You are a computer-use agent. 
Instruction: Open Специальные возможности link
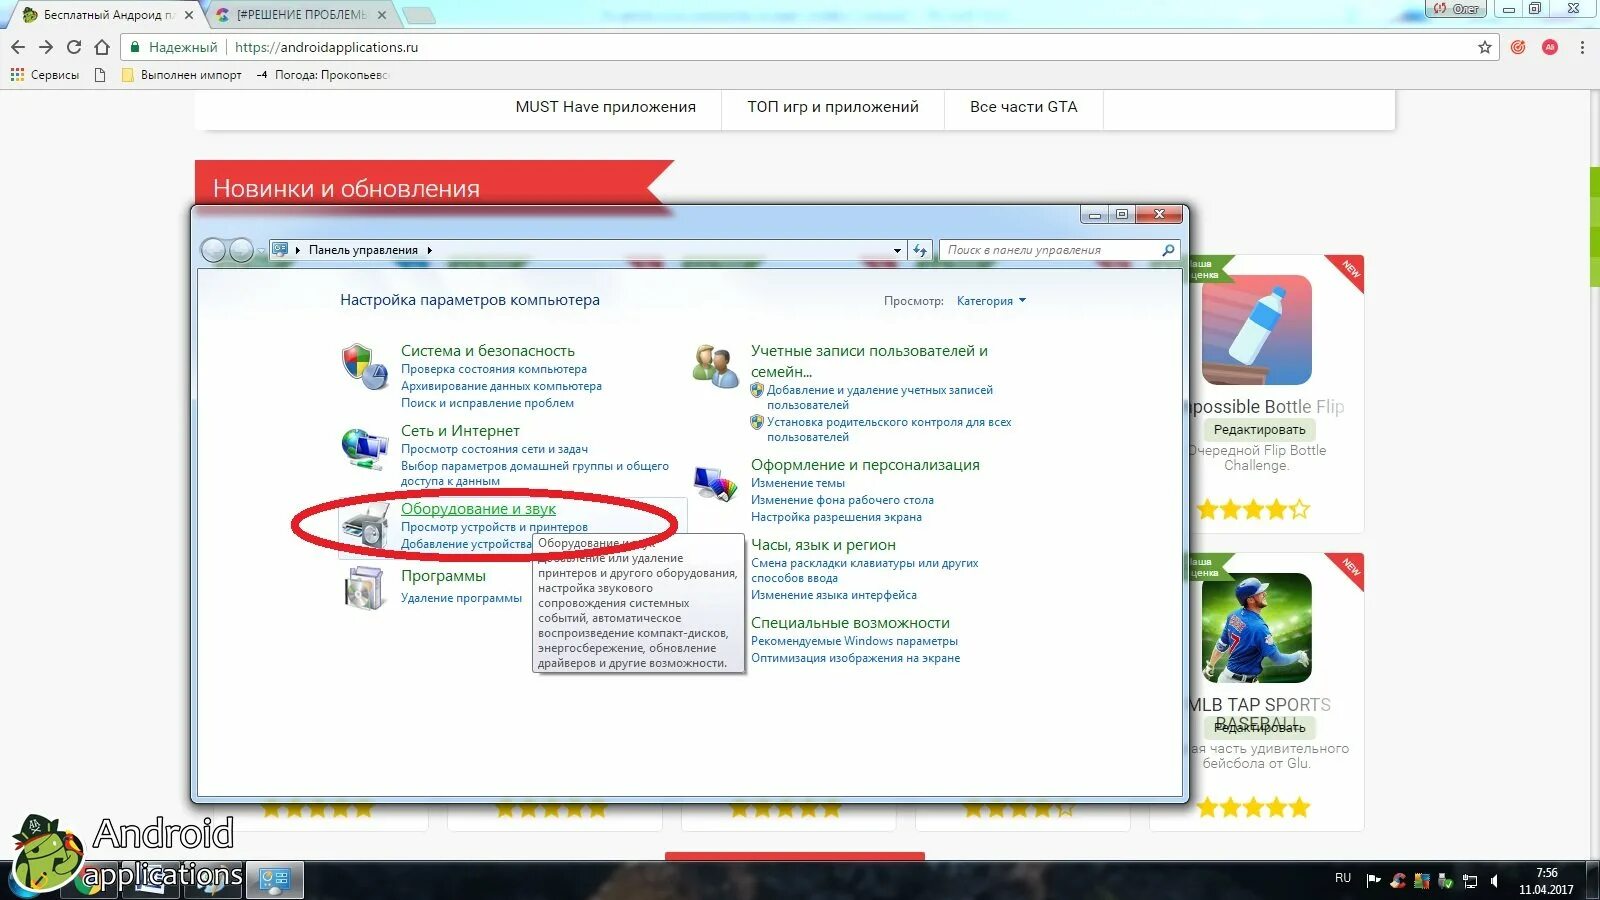click(x=850, y=623)
